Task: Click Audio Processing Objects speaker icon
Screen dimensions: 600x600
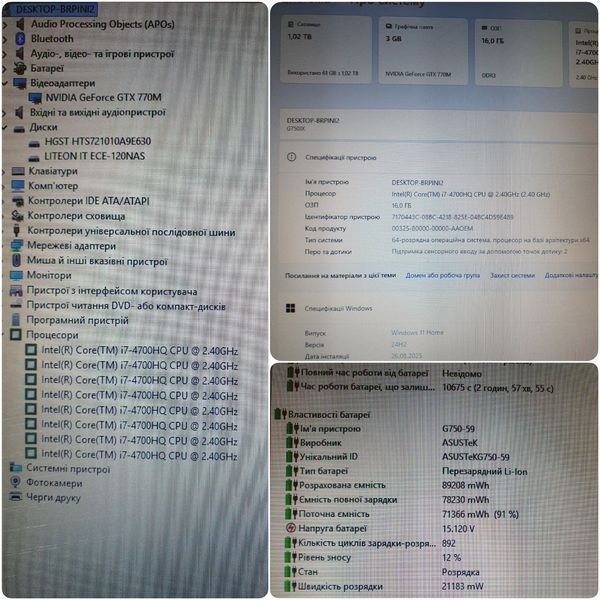Action: [x=20, y=24]
